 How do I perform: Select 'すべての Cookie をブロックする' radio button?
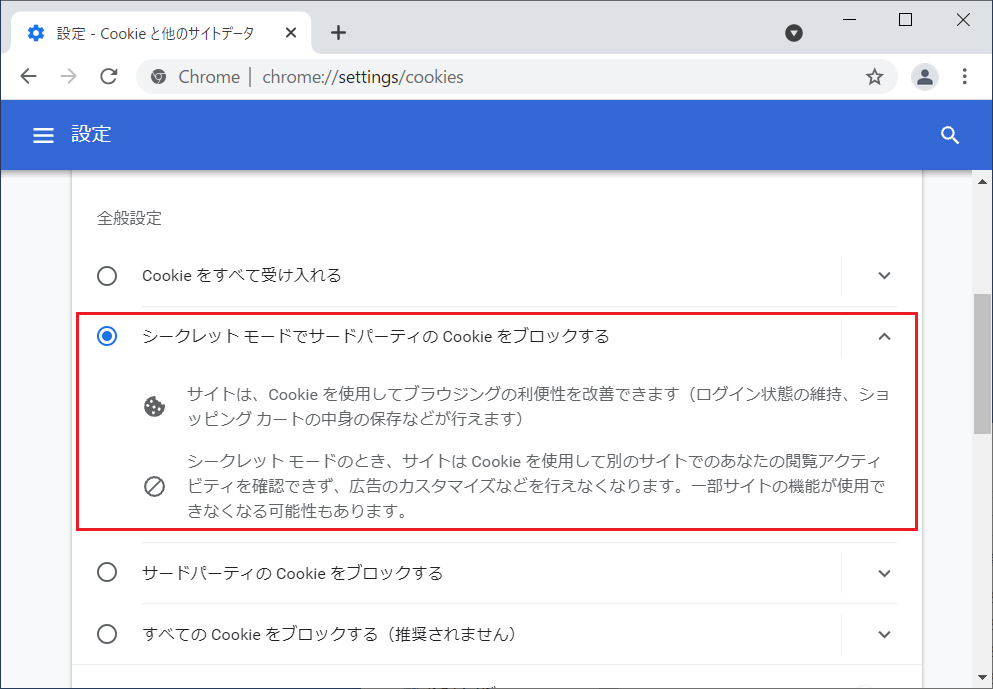(107, 633)
